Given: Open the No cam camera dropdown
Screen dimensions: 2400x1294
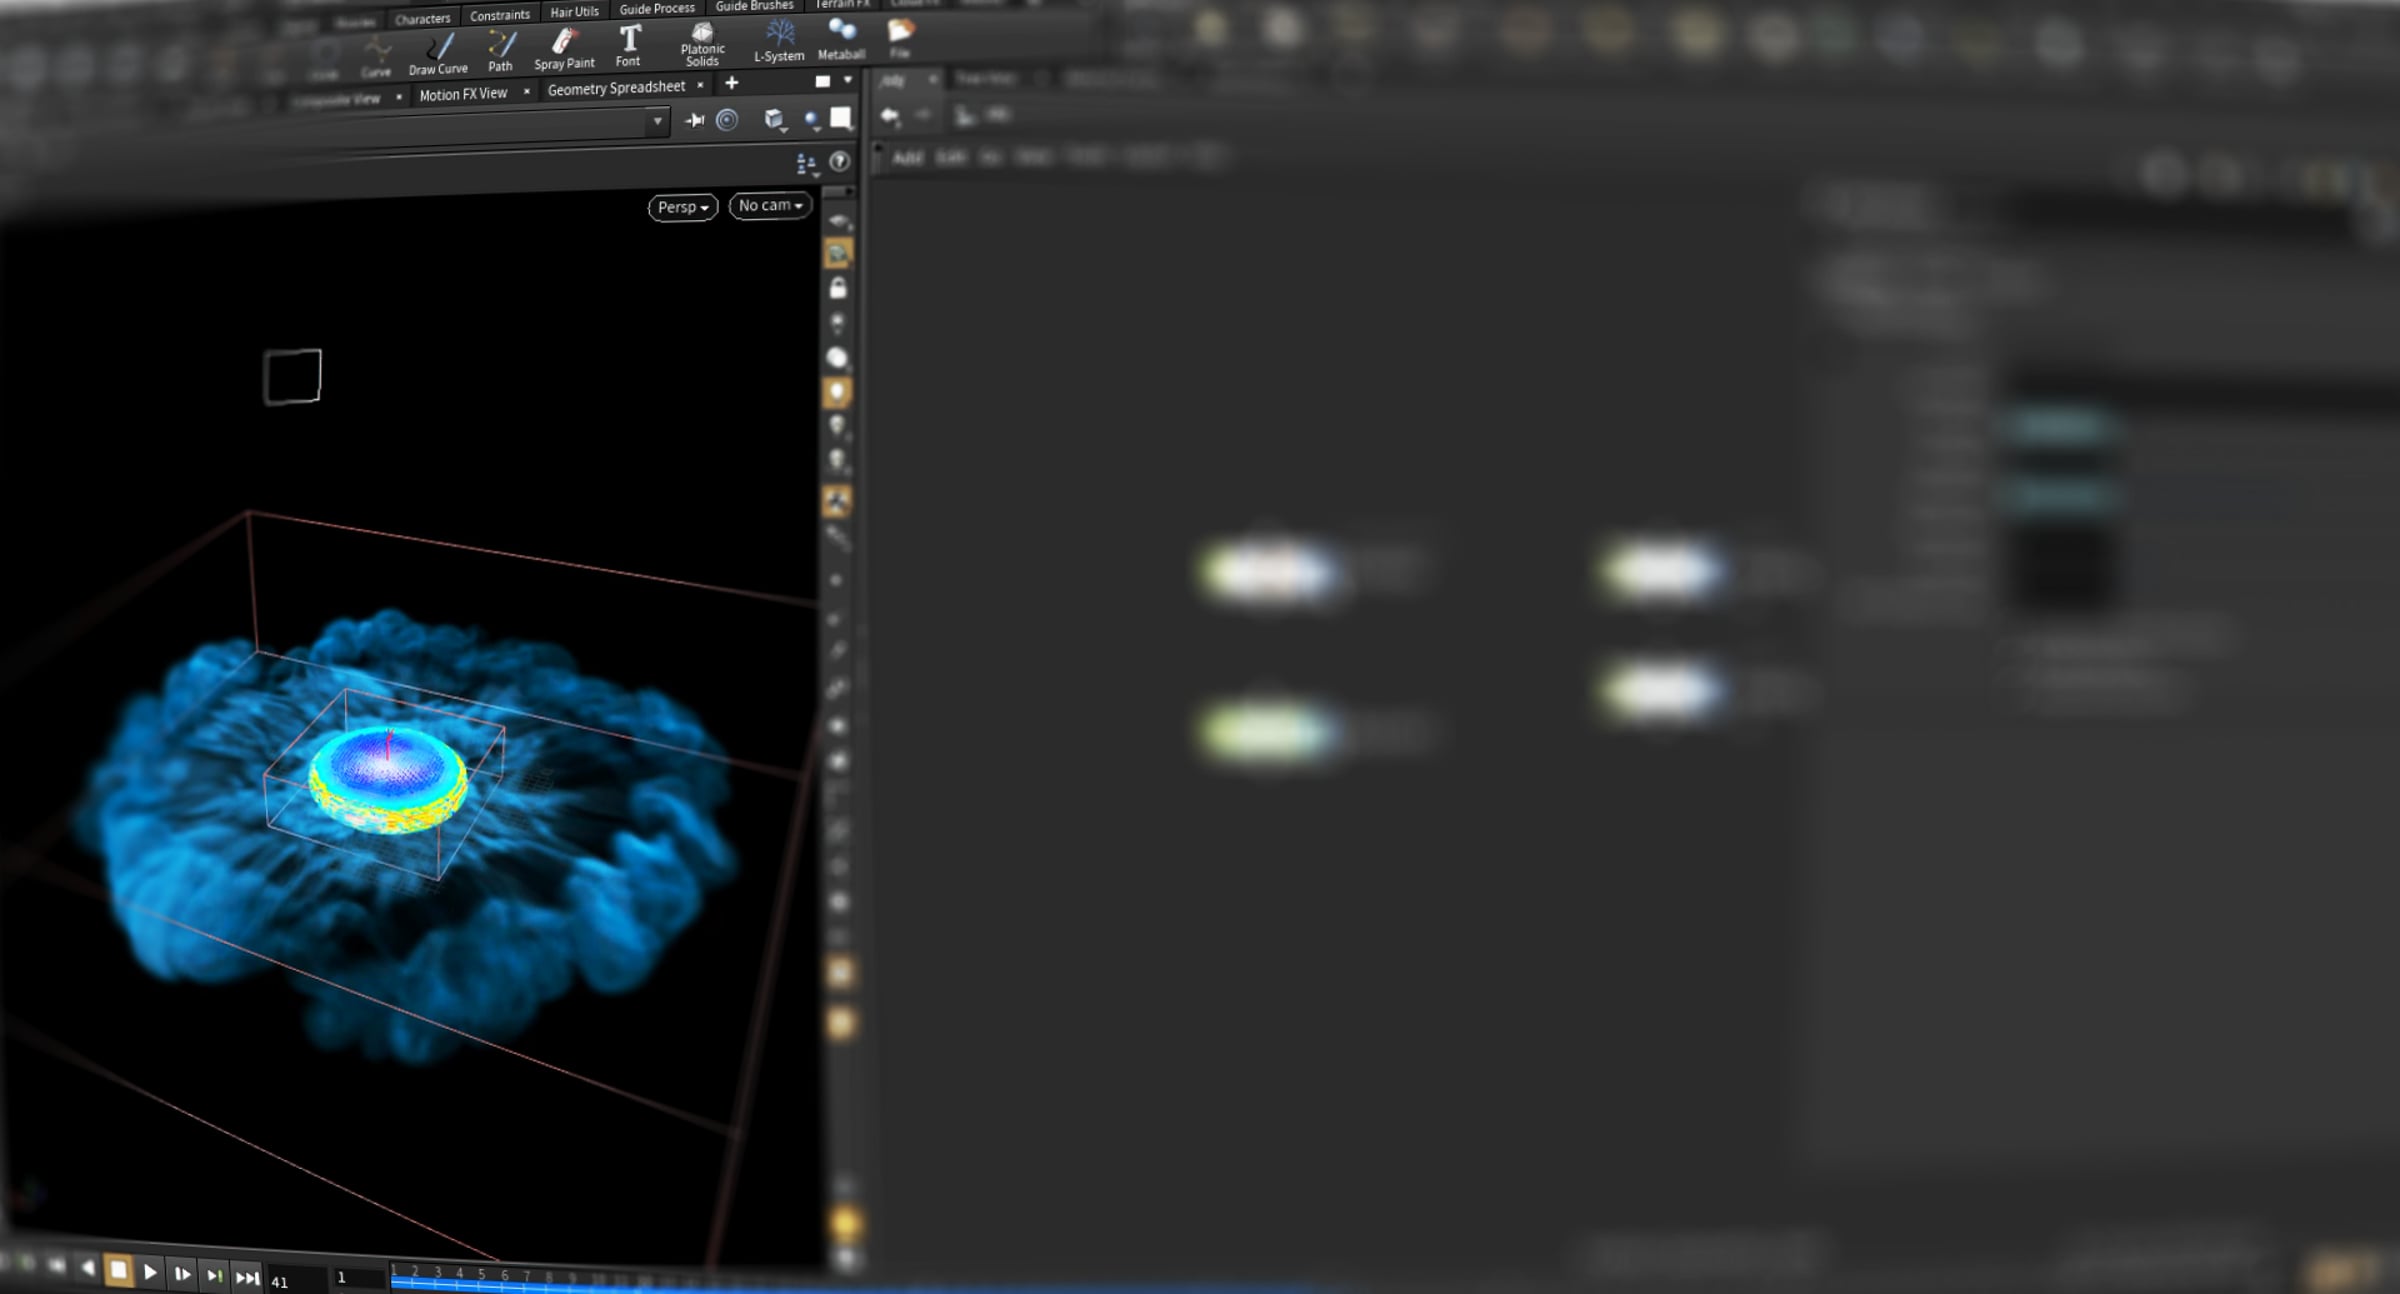Looking at the screenshot, I should point(770,205).
